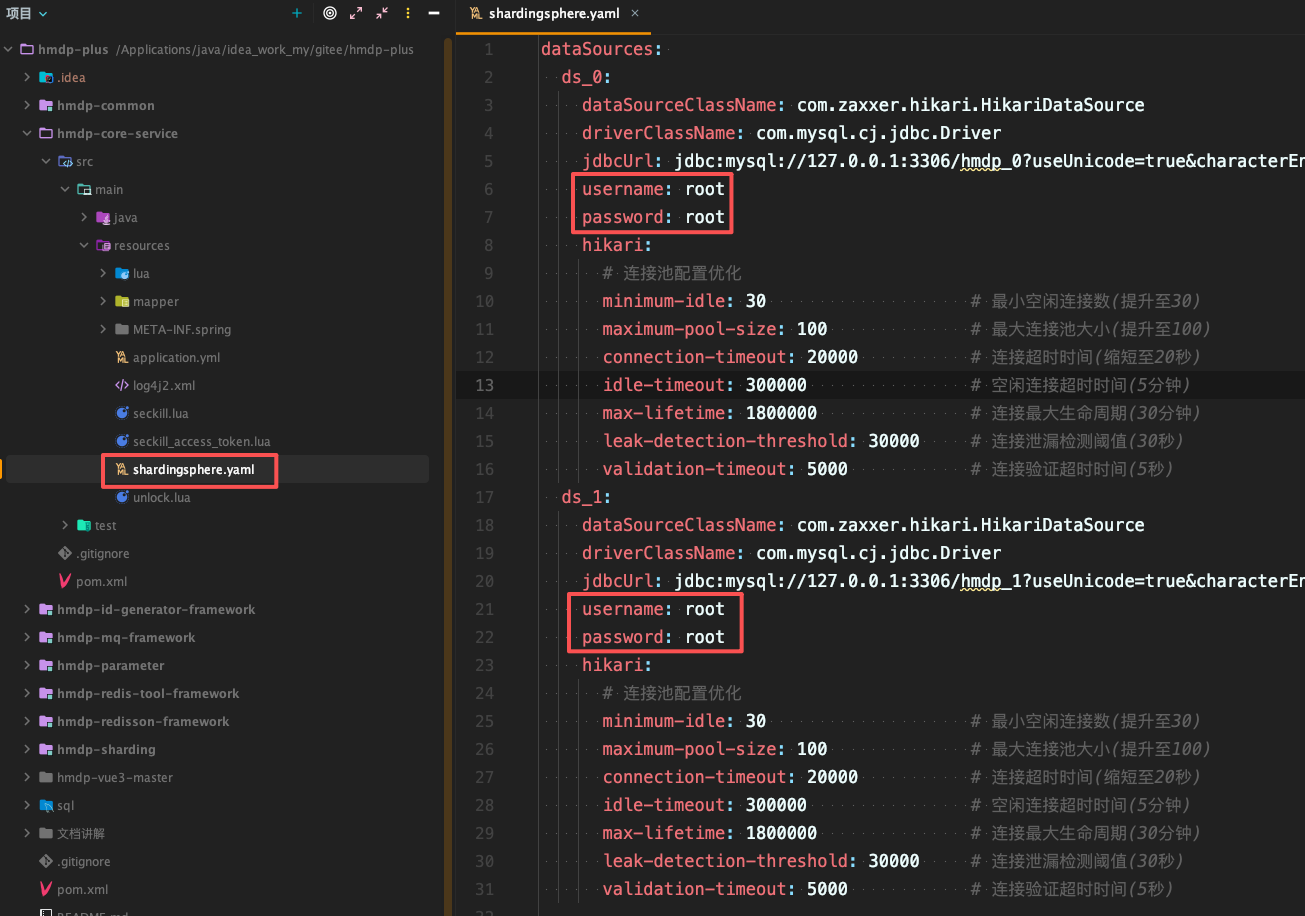
Task: Expand the mapper folder
Action: coord(103,301)
